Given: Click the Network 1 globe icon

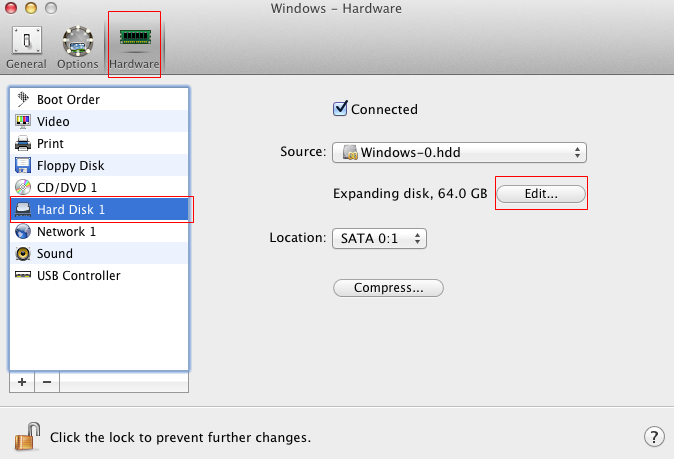Looking at the screenshot, I should (x=23, y=231).
